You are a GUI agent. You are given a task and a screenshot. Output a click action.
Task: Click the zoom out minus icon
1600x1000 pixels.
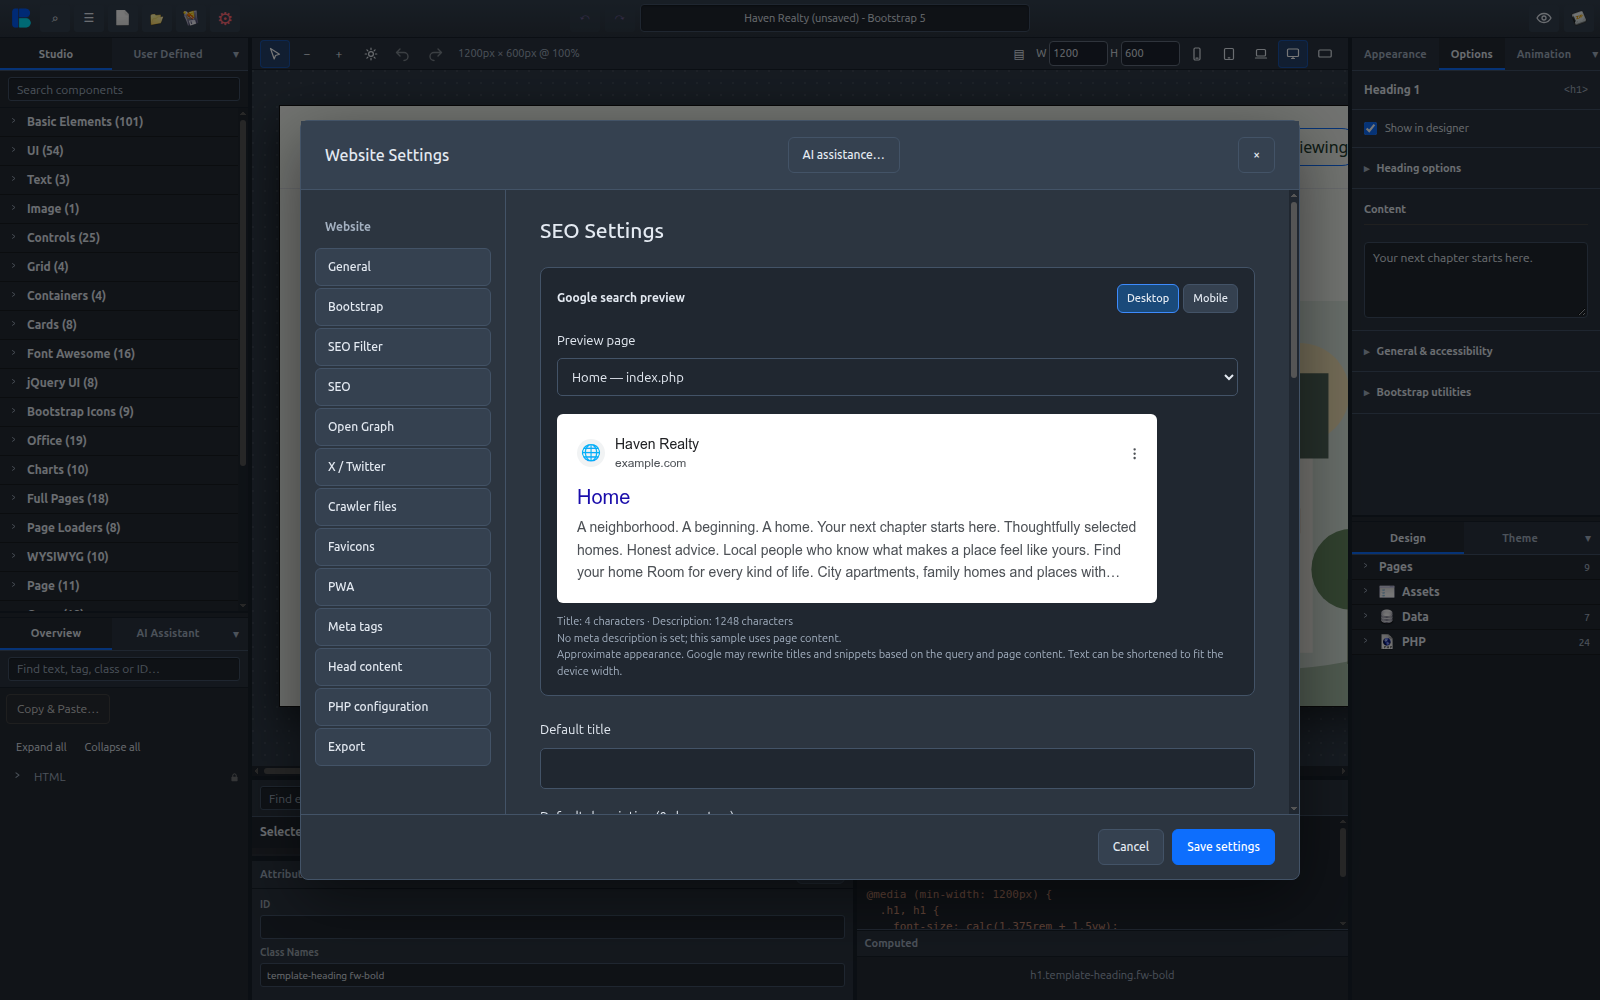(307, 54)
